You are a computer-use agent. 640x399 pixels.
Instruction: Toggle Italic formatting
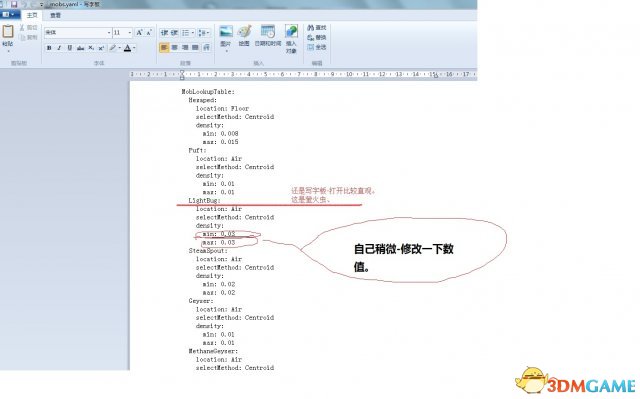click(59, 48)
